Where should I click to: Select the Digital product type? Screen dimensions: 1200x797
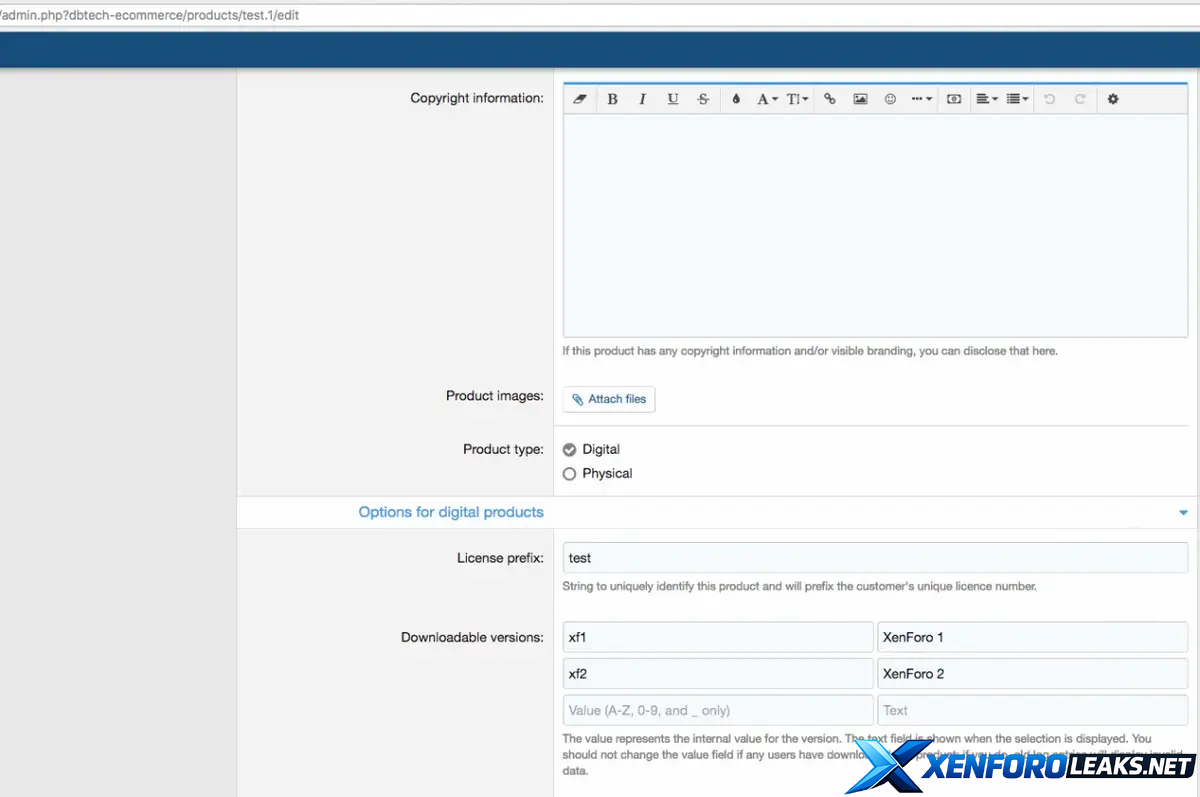click(570, 450)
